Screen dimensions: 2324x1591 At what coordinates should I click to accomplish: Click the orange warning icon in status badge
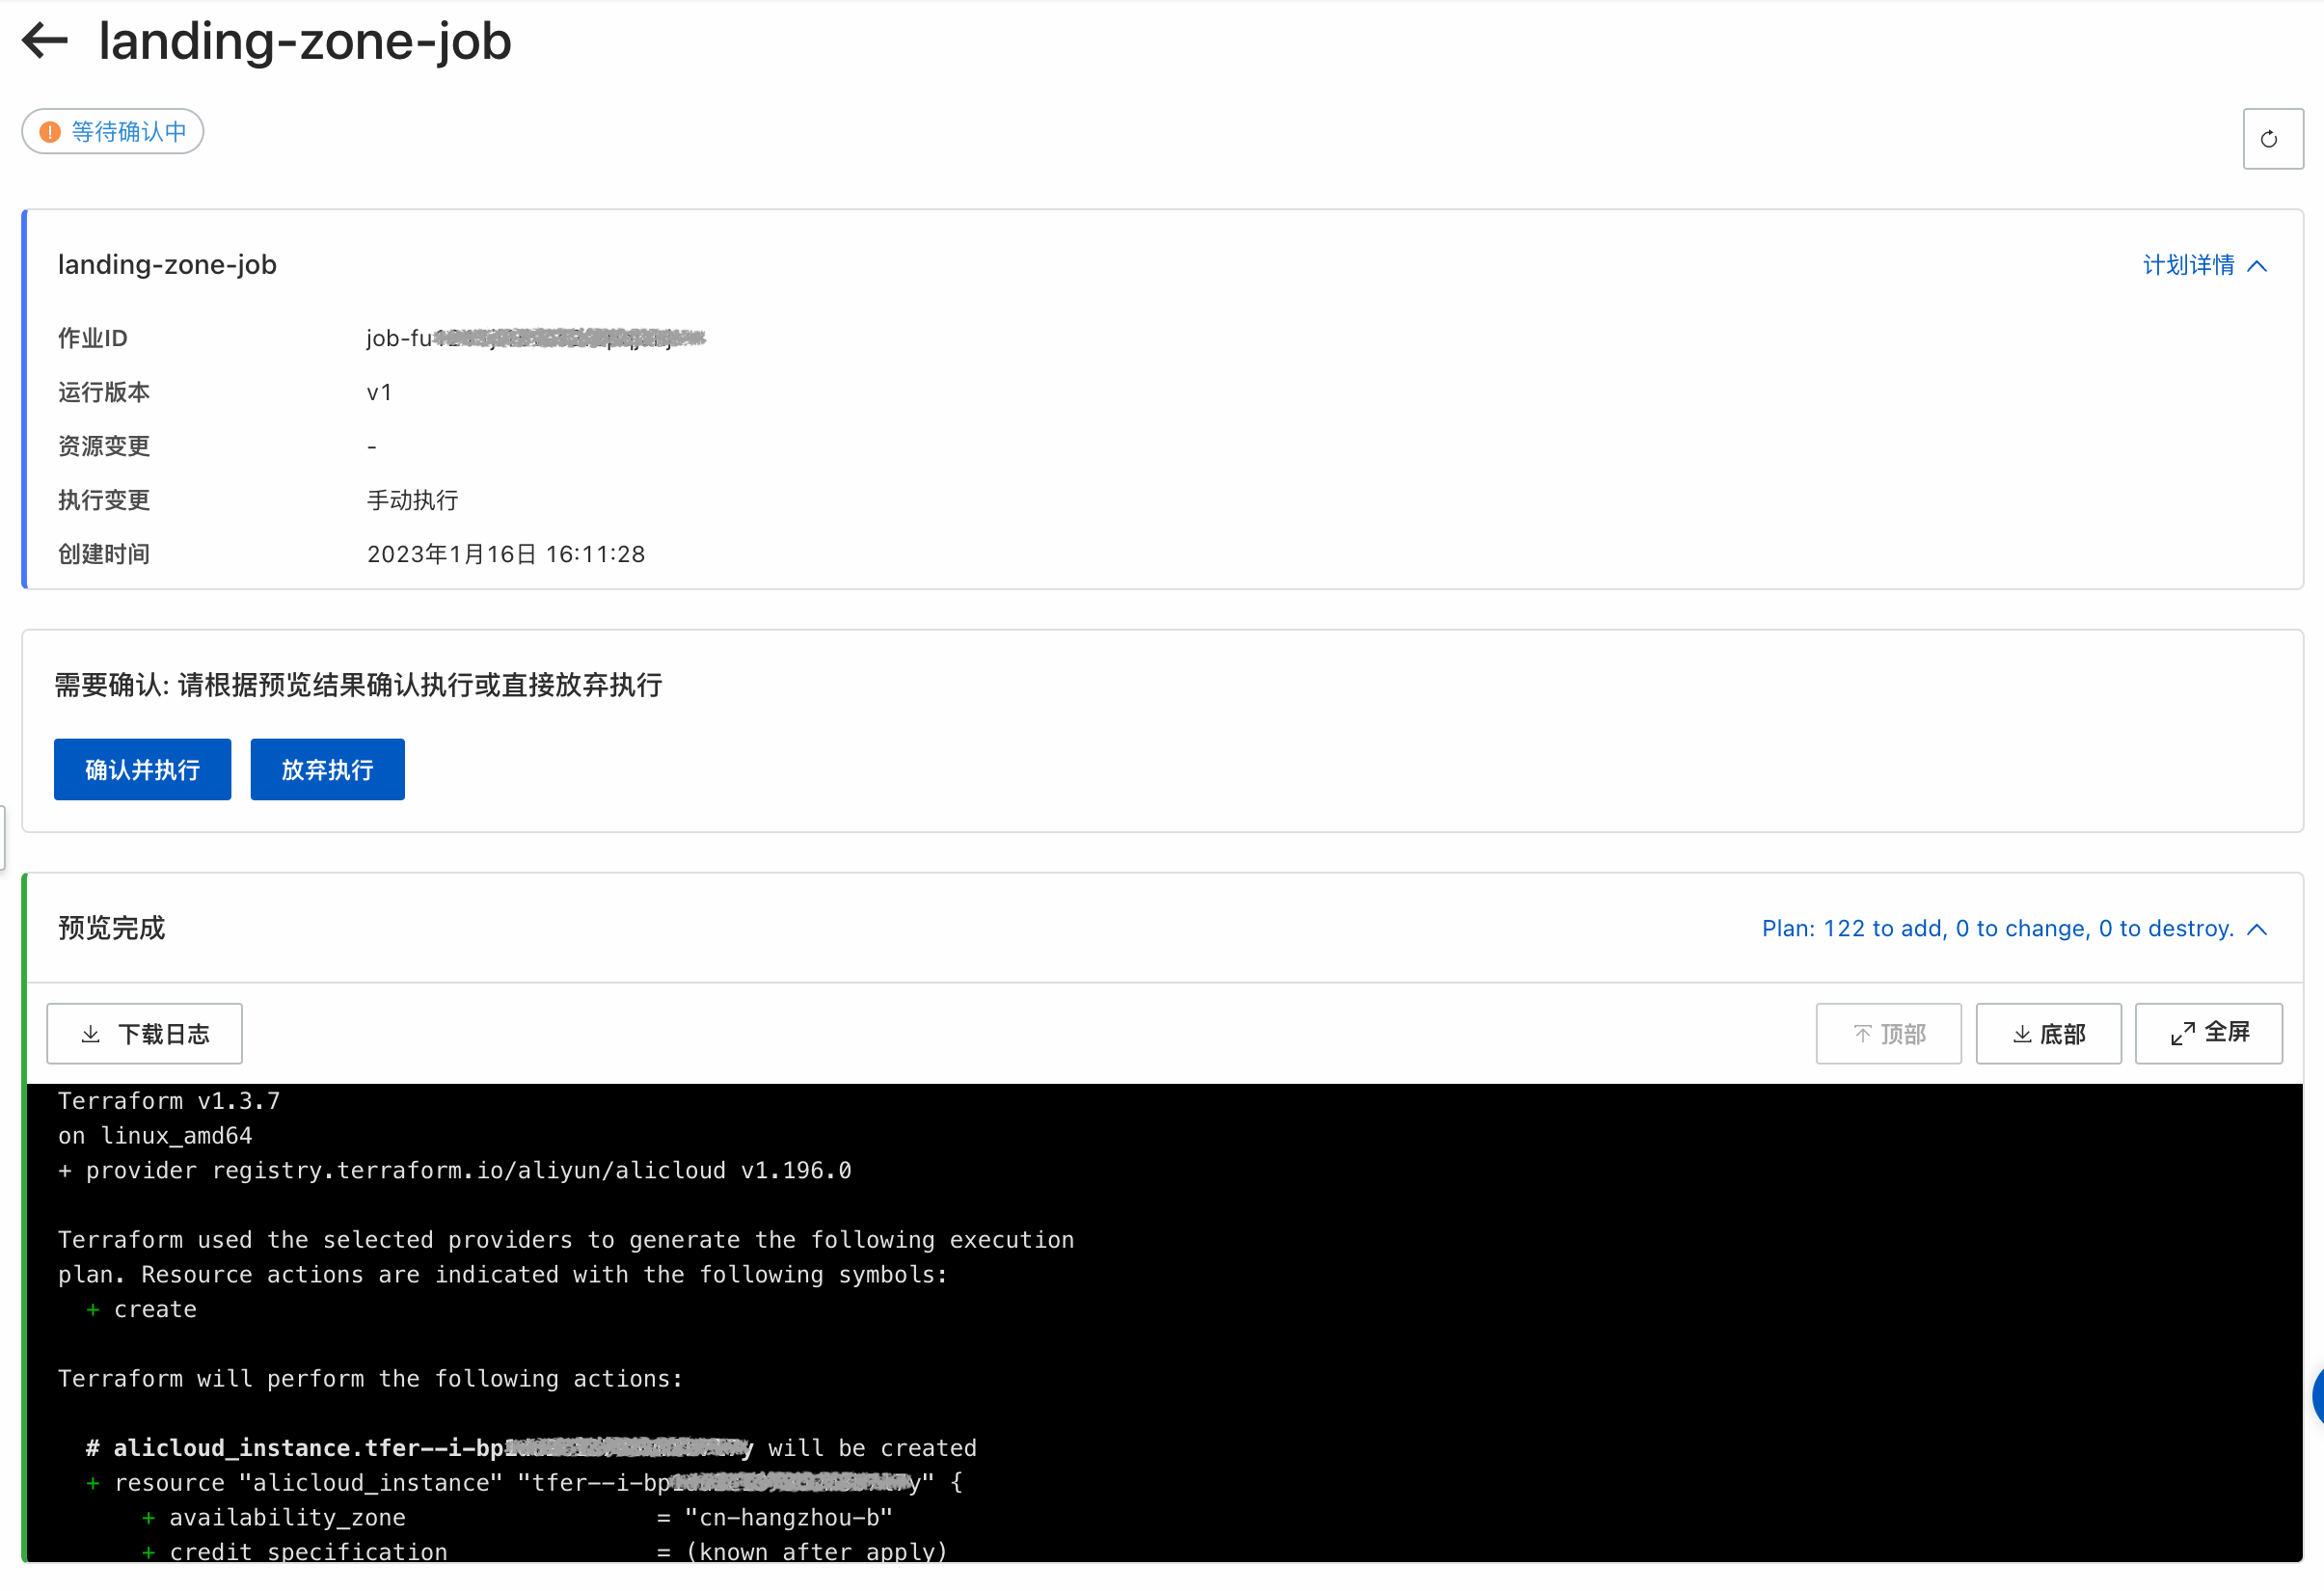(x=50, y=132)
